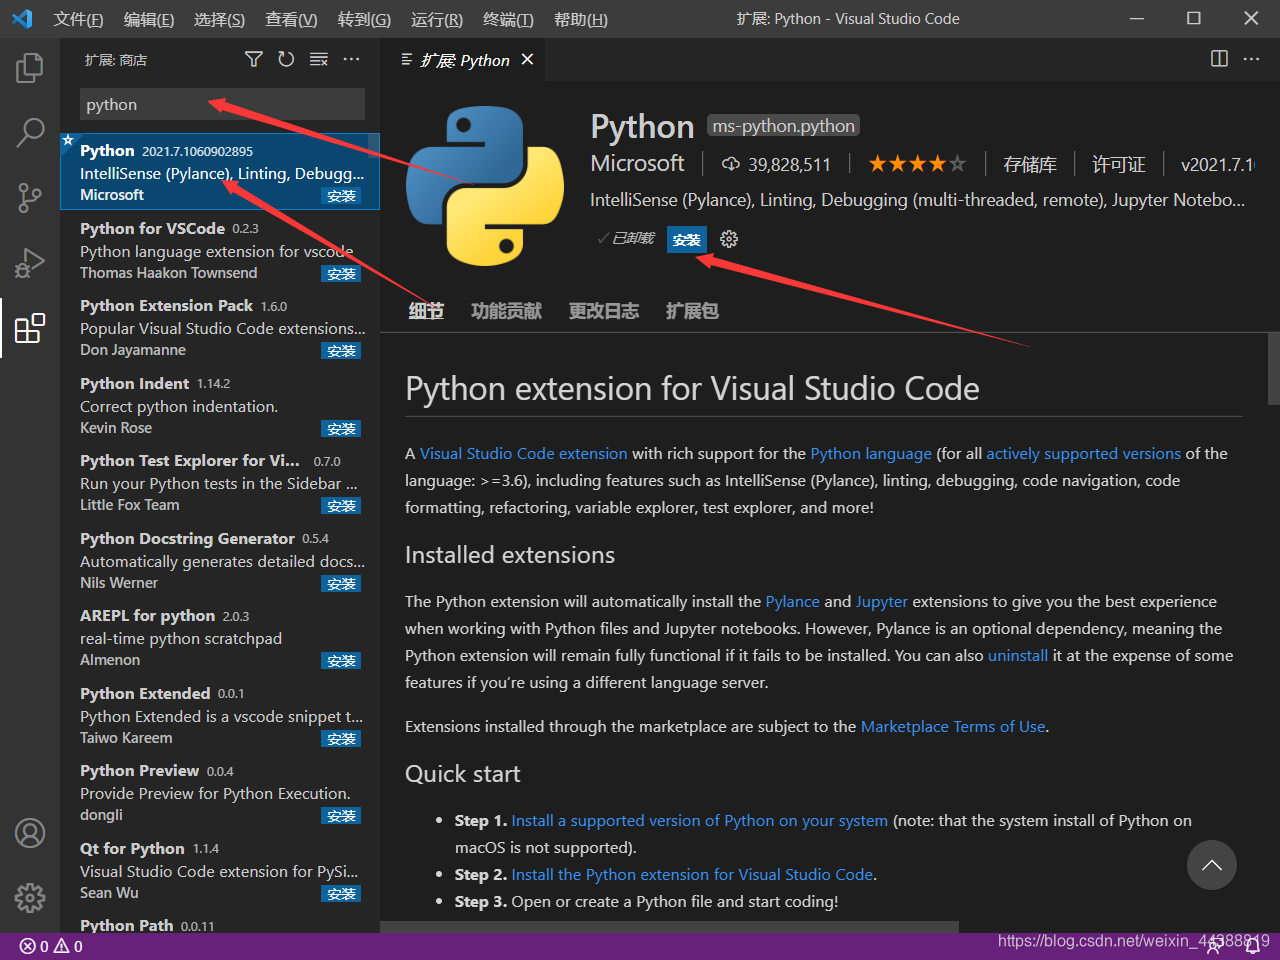1280x960 pixels.
Task: Select the Extensions view icon
Action: pos(30,327)
